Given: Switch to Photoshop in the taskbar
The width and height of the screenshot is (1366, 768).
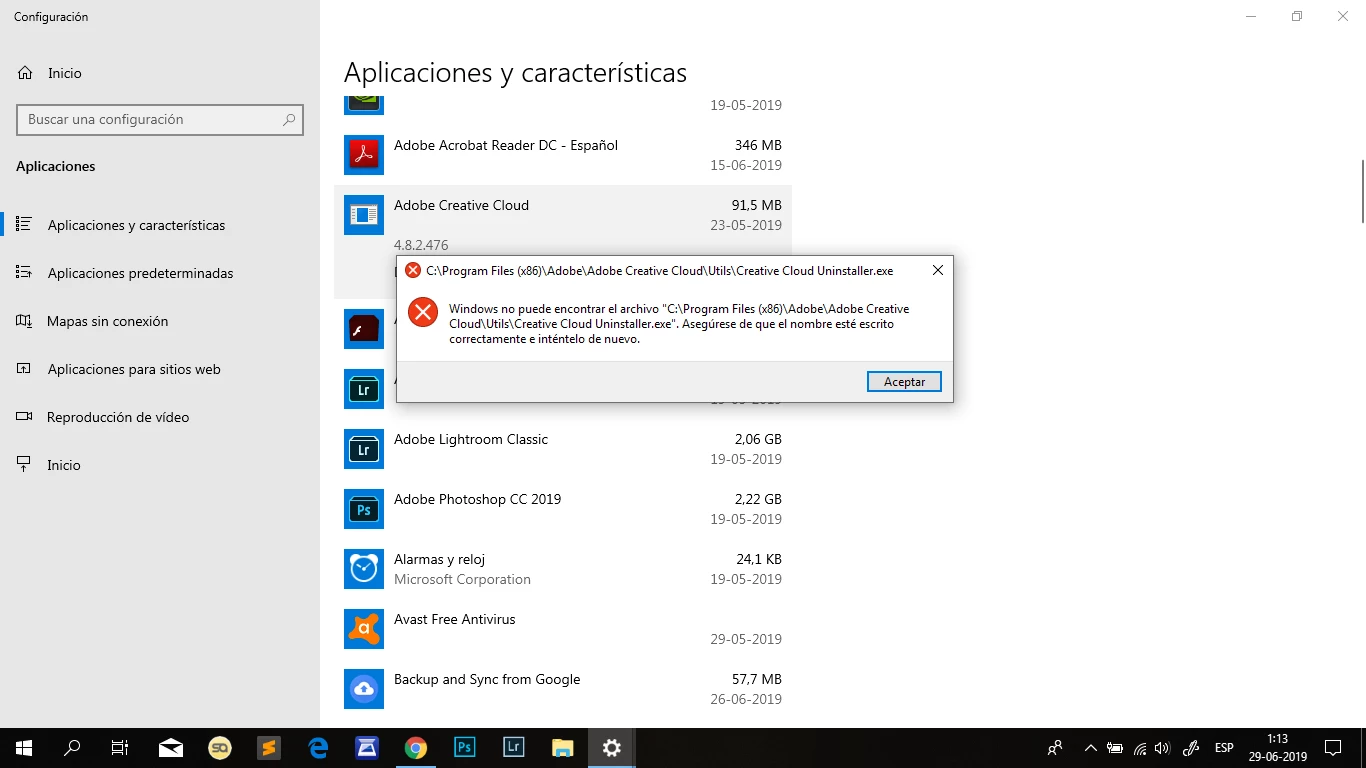Looking at the screenshot, I should pyautogui.click(x=465, y=748).
